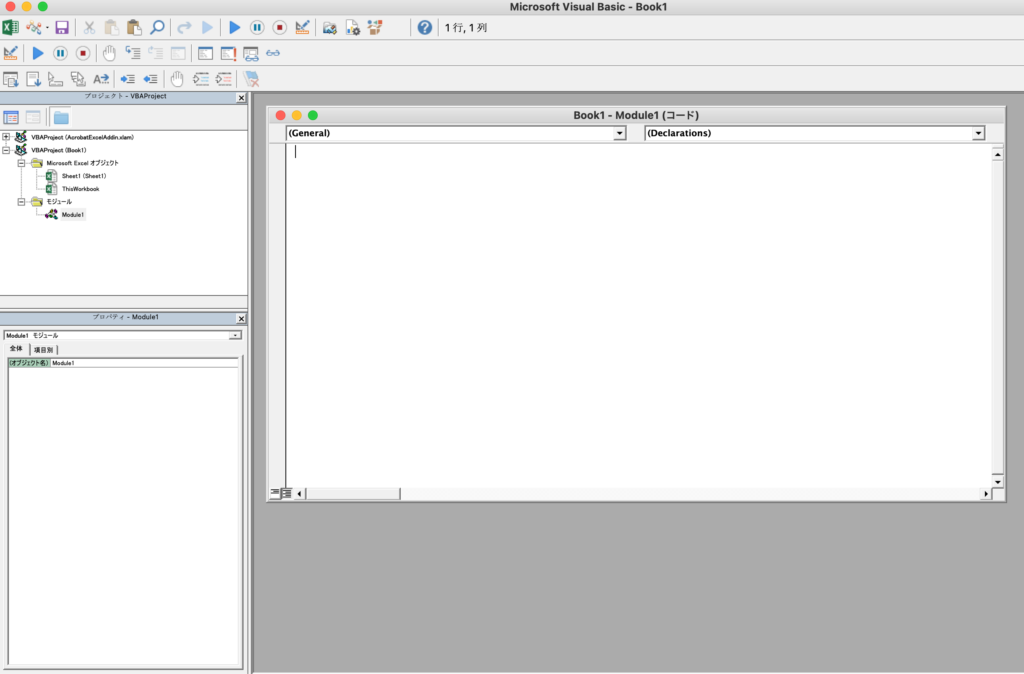
Task: Open the Properties Window toolbar icon
Action: point(353,27)
